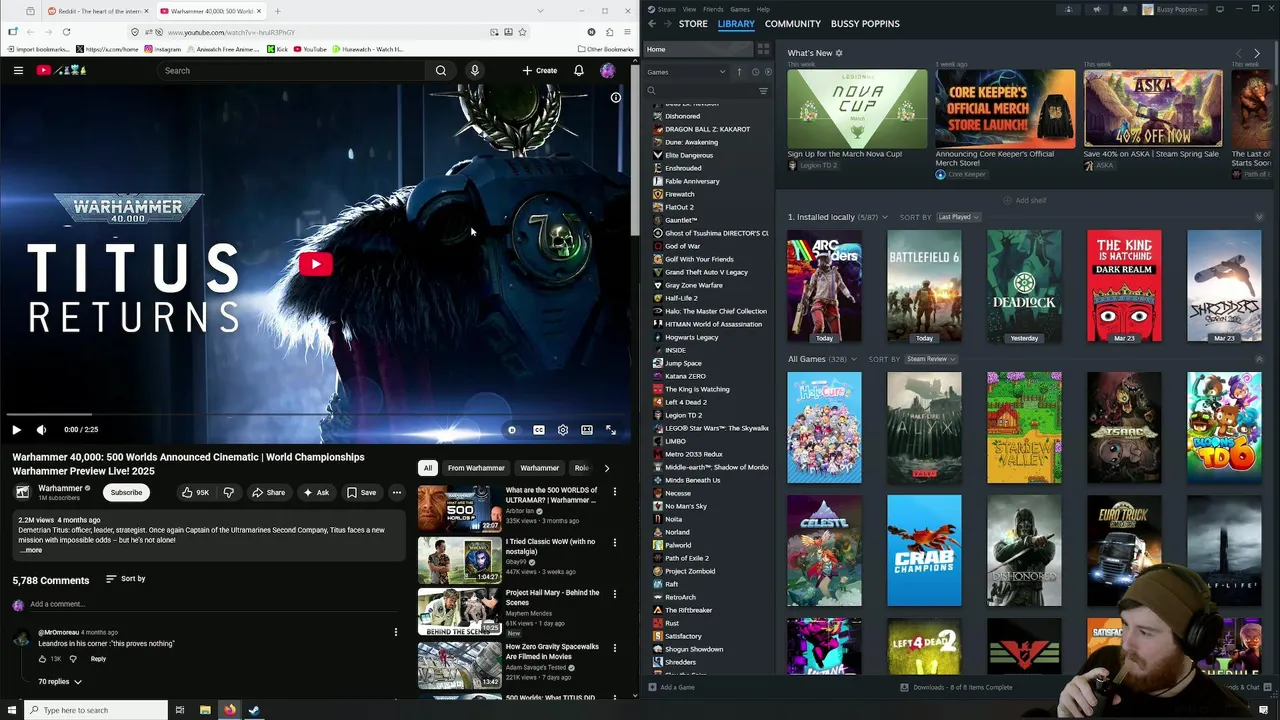
Task: Toggle closed captions in the player
Action: coord(538,430)
